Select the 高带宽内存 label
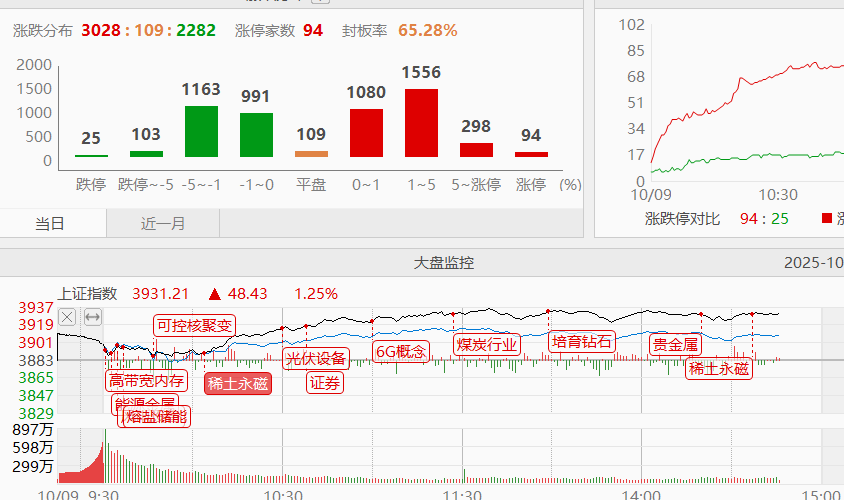This screenshot has height=500, width=844. (x=146, y=380)
